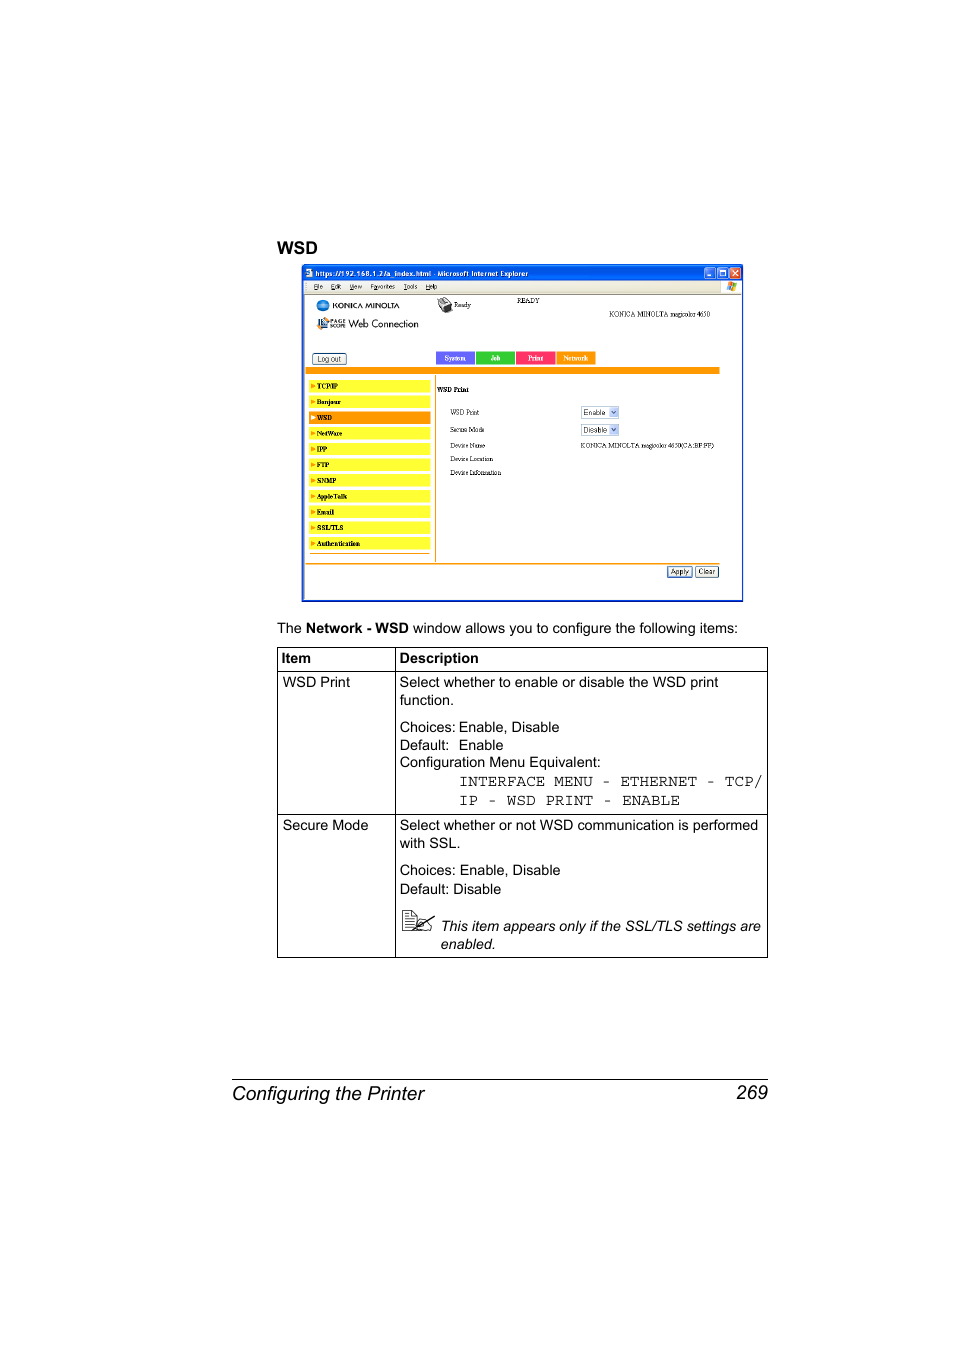
Task: Click the Apply button
Action: coord(680,572)
